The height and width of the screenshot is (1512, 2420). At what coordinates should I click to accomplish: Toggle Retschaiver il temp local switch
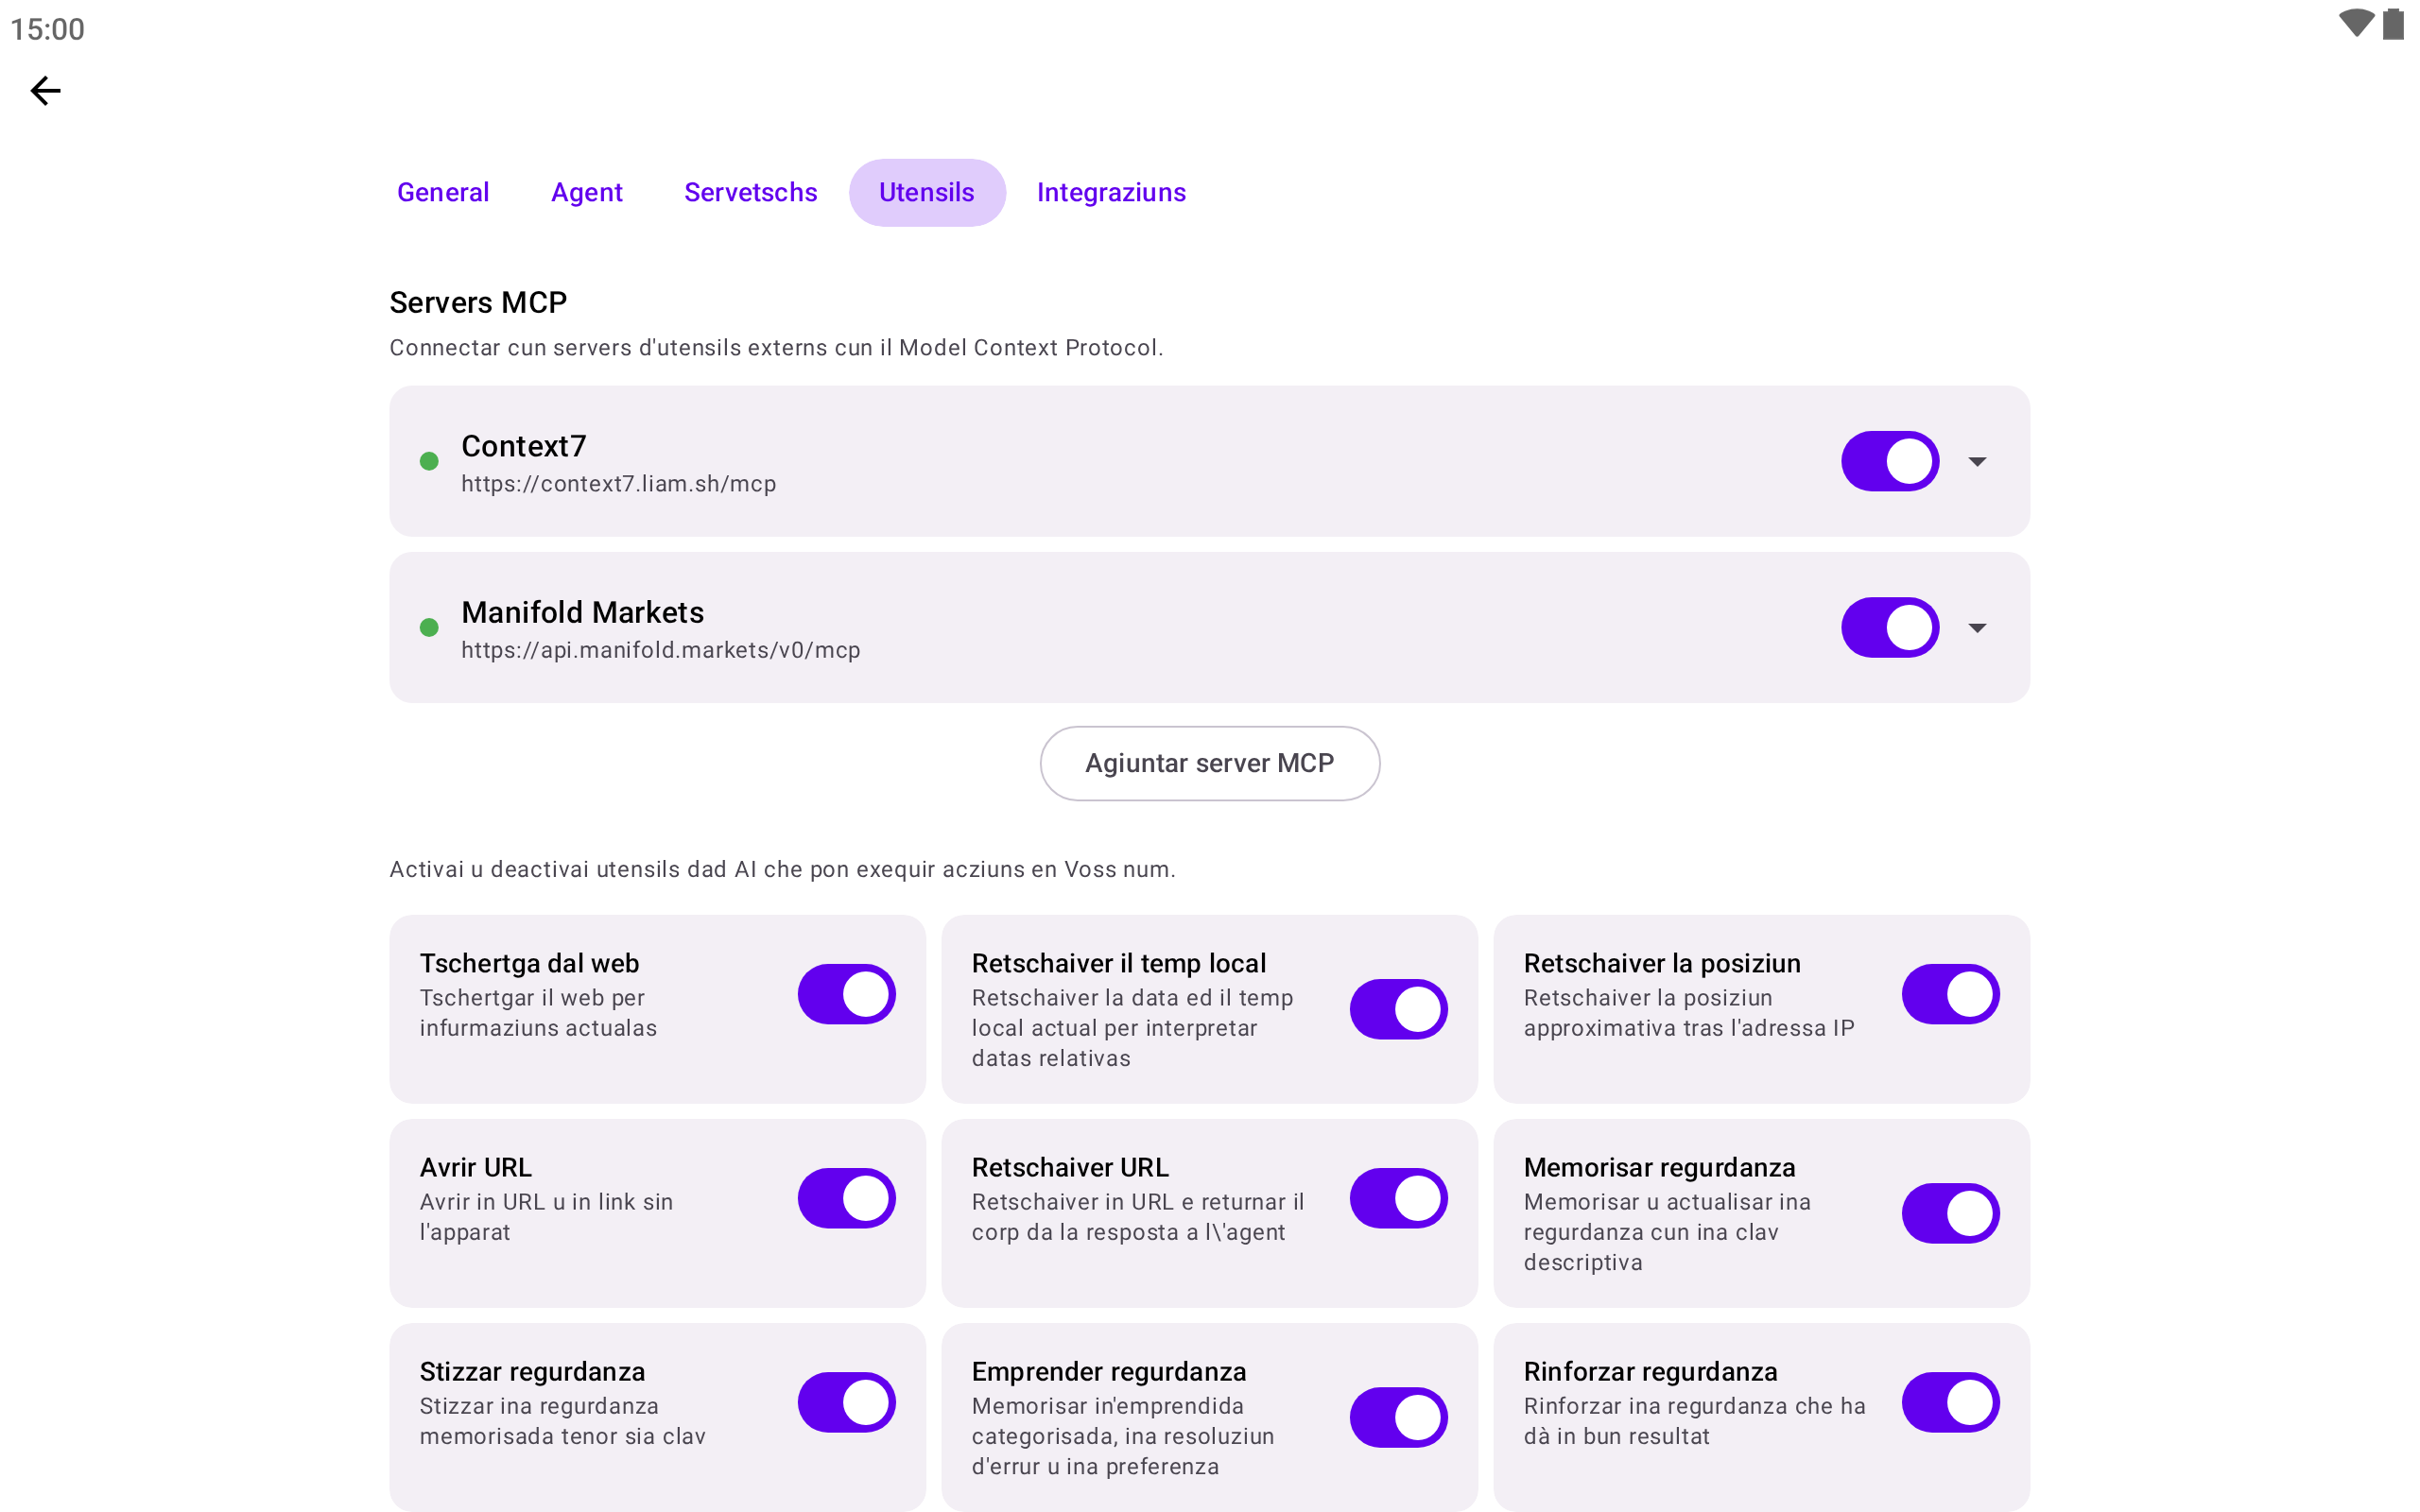[1398, 1009]
